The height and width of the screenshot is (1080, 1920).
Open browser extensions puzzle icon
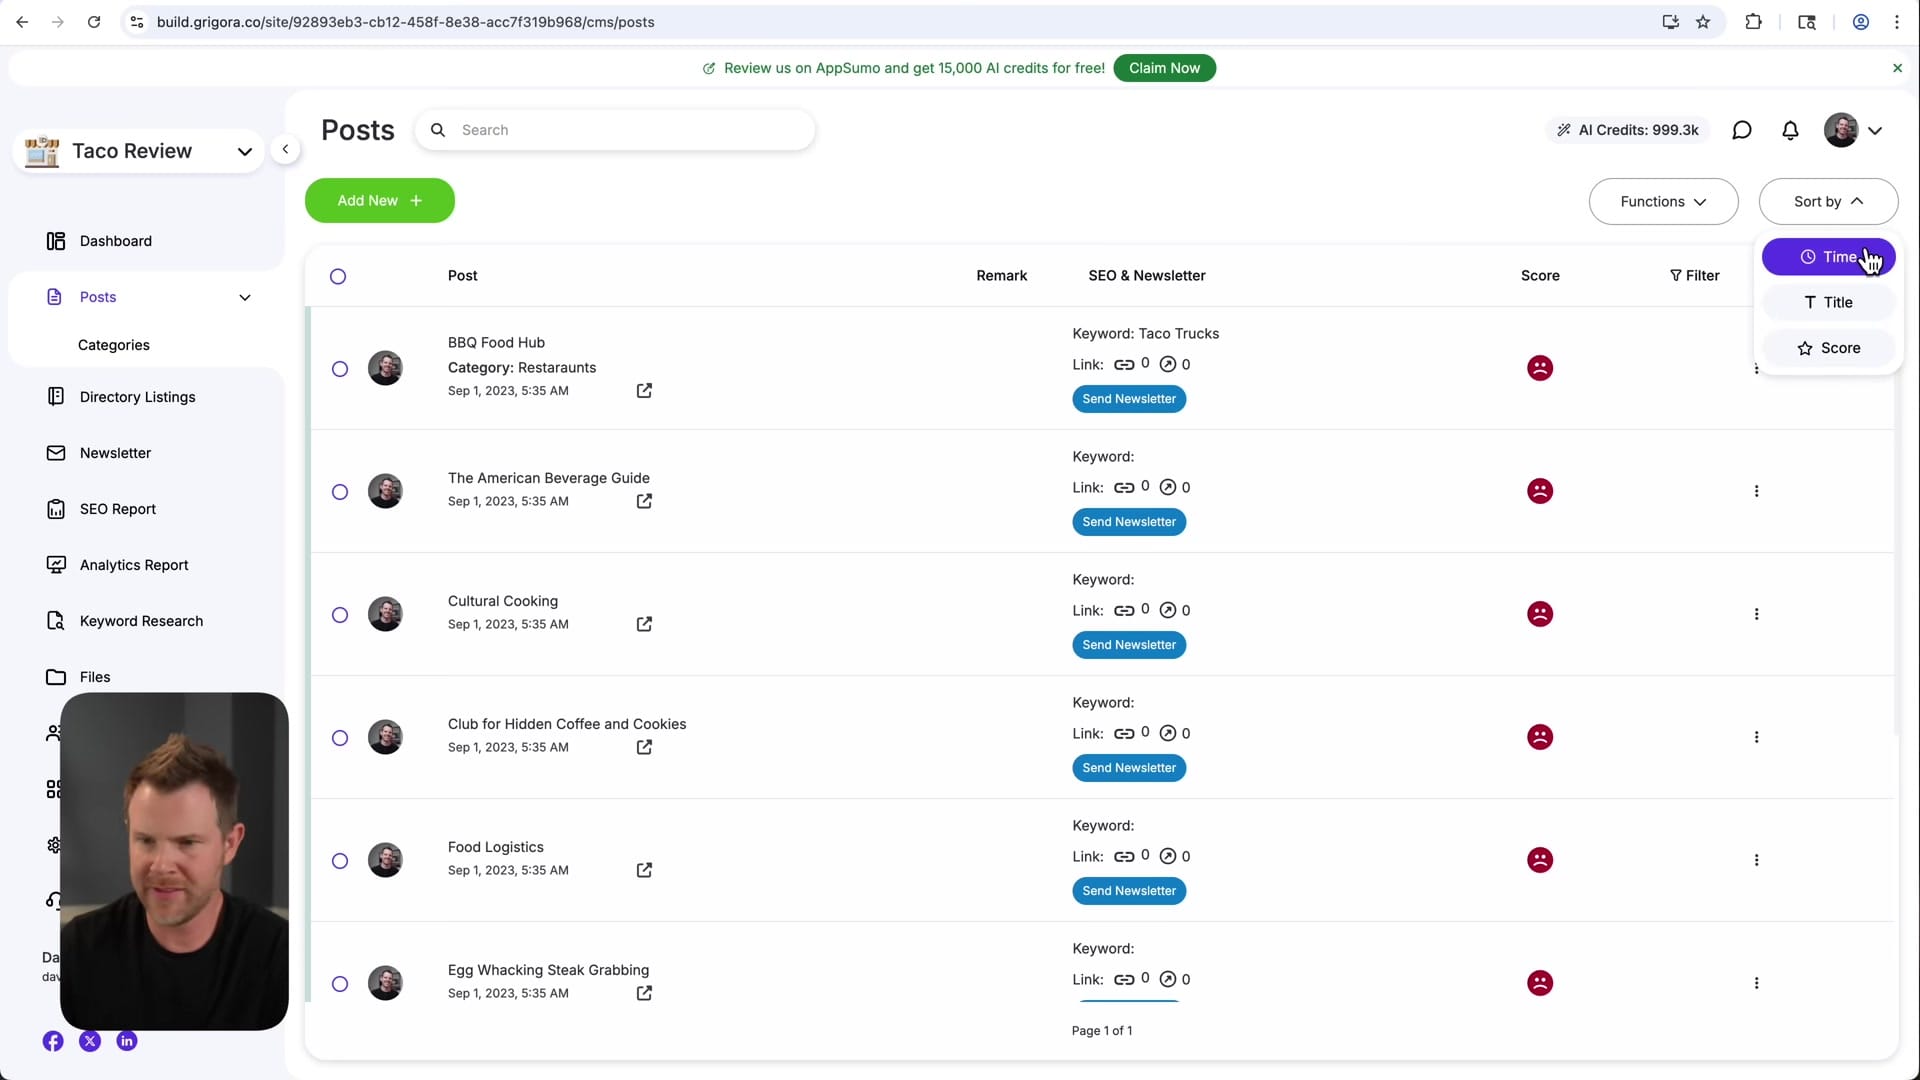pos(1753,22)
